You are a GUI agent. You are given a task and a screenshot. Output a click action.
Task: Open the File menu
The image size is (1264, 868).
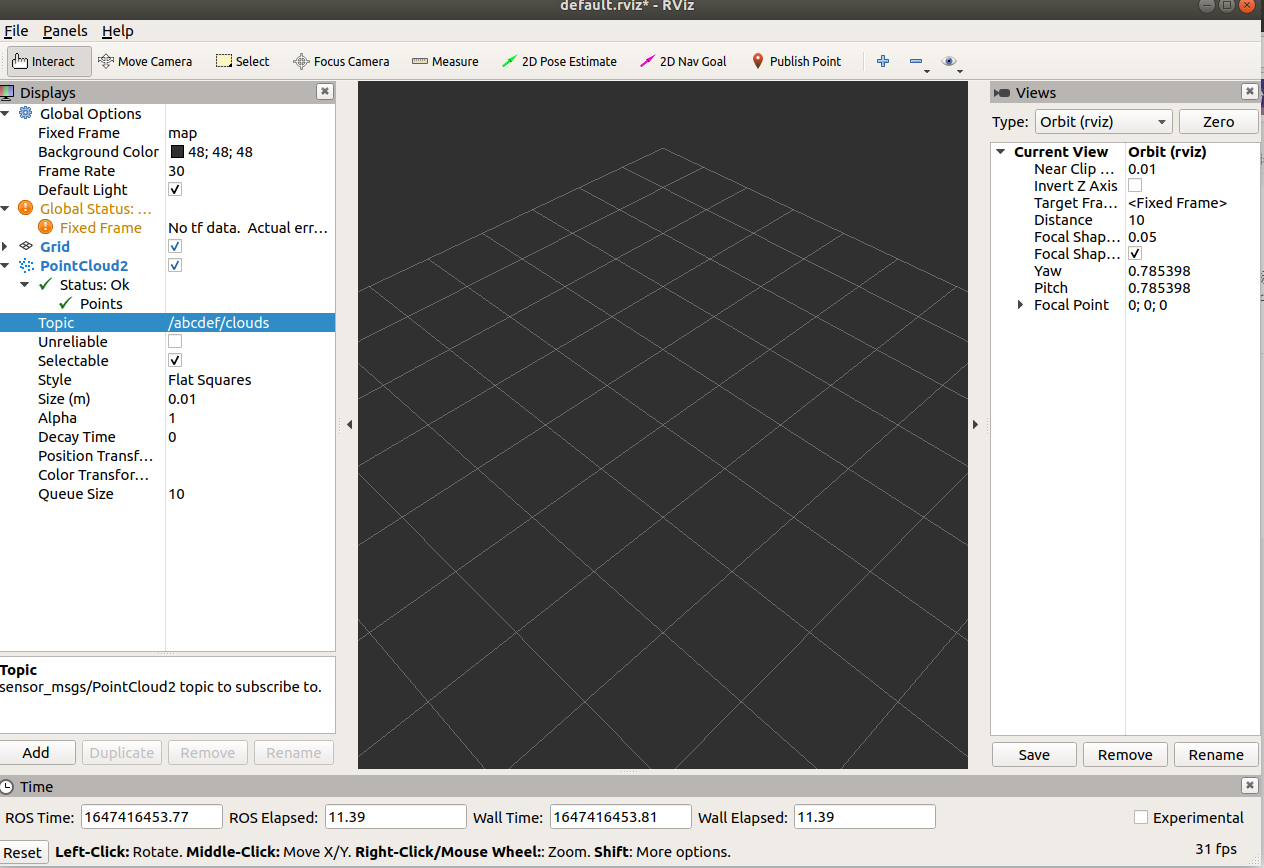[x=16, y=31]
